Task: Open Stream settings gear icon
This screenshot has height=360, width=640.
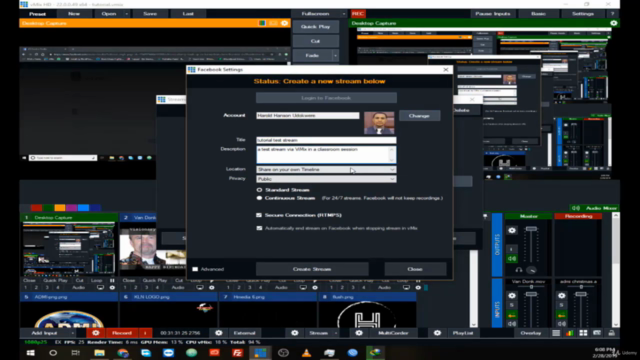Action: (x=295, y=333)
